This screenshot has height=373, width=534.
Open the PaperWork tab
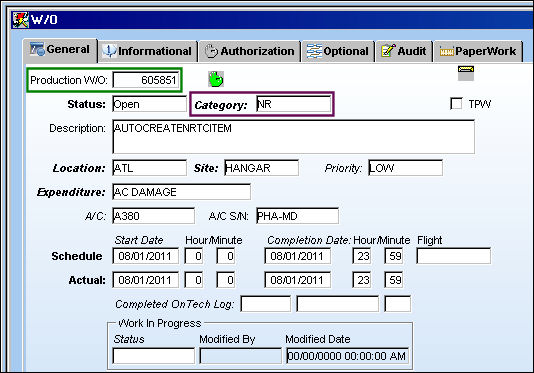[x=478, y=51]
